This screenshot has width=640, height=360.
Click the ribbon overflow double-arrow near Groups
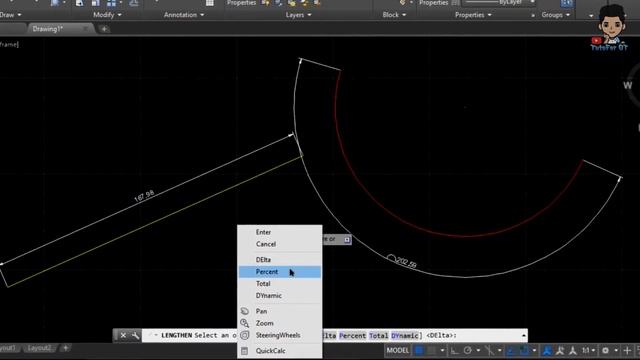coord(533,15)
